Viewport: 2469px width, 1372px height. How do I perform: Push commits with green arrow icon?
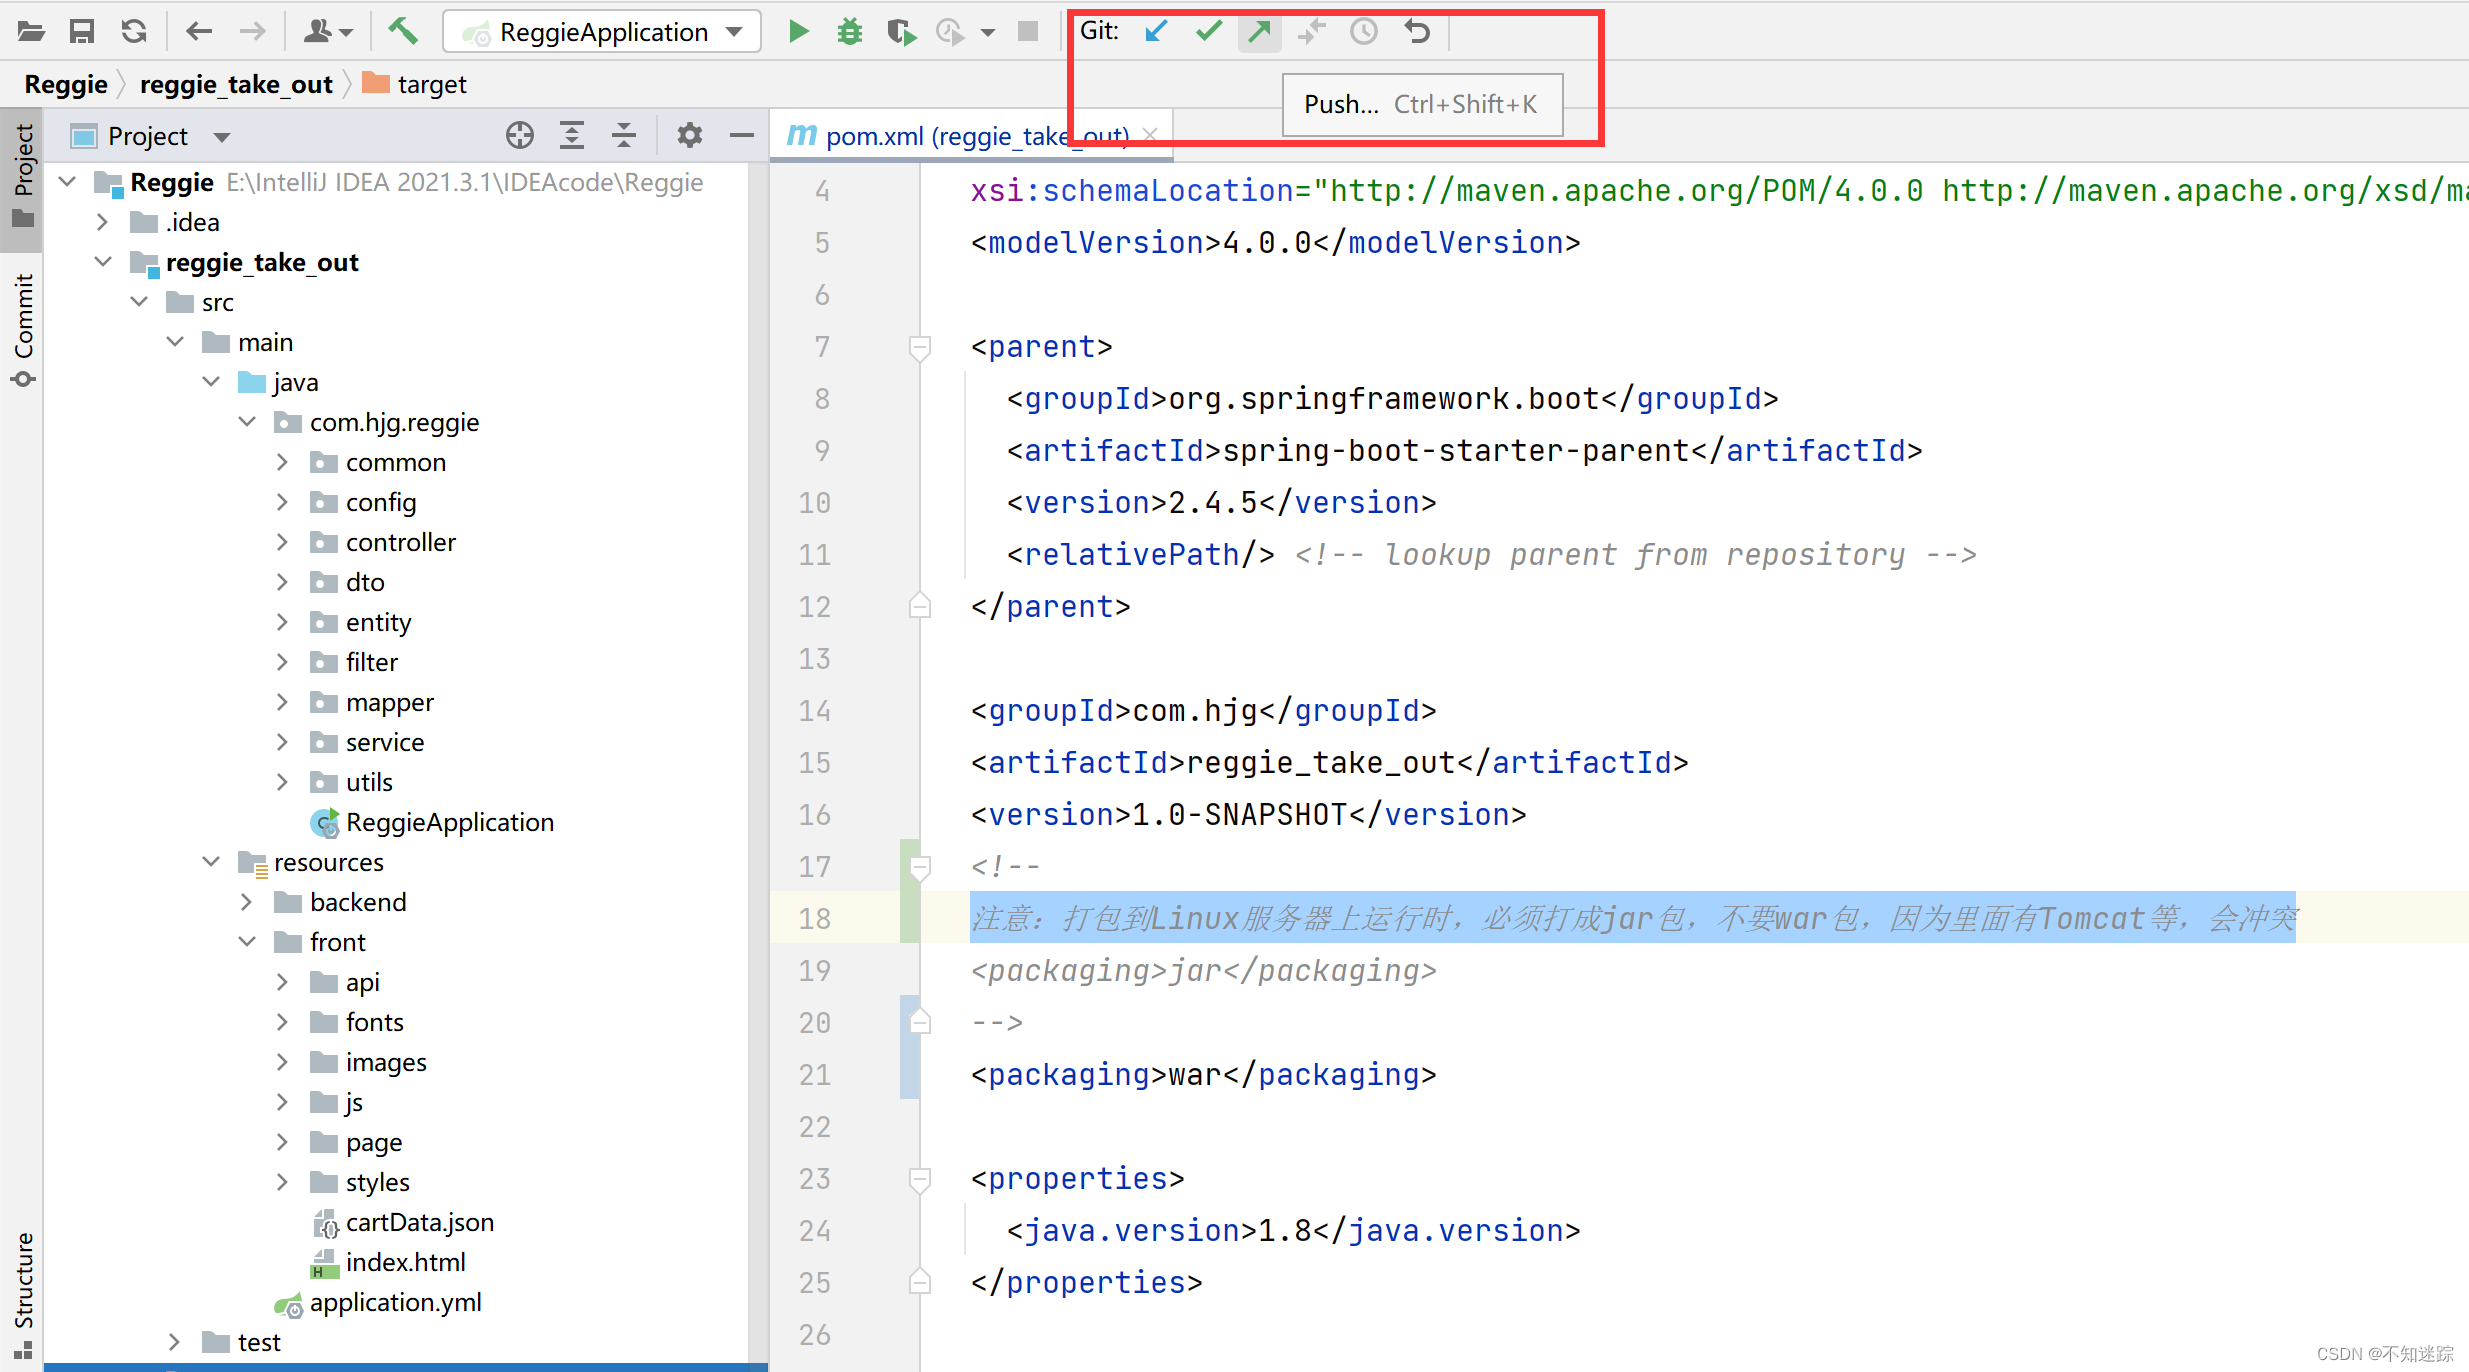pos(1260,32)
